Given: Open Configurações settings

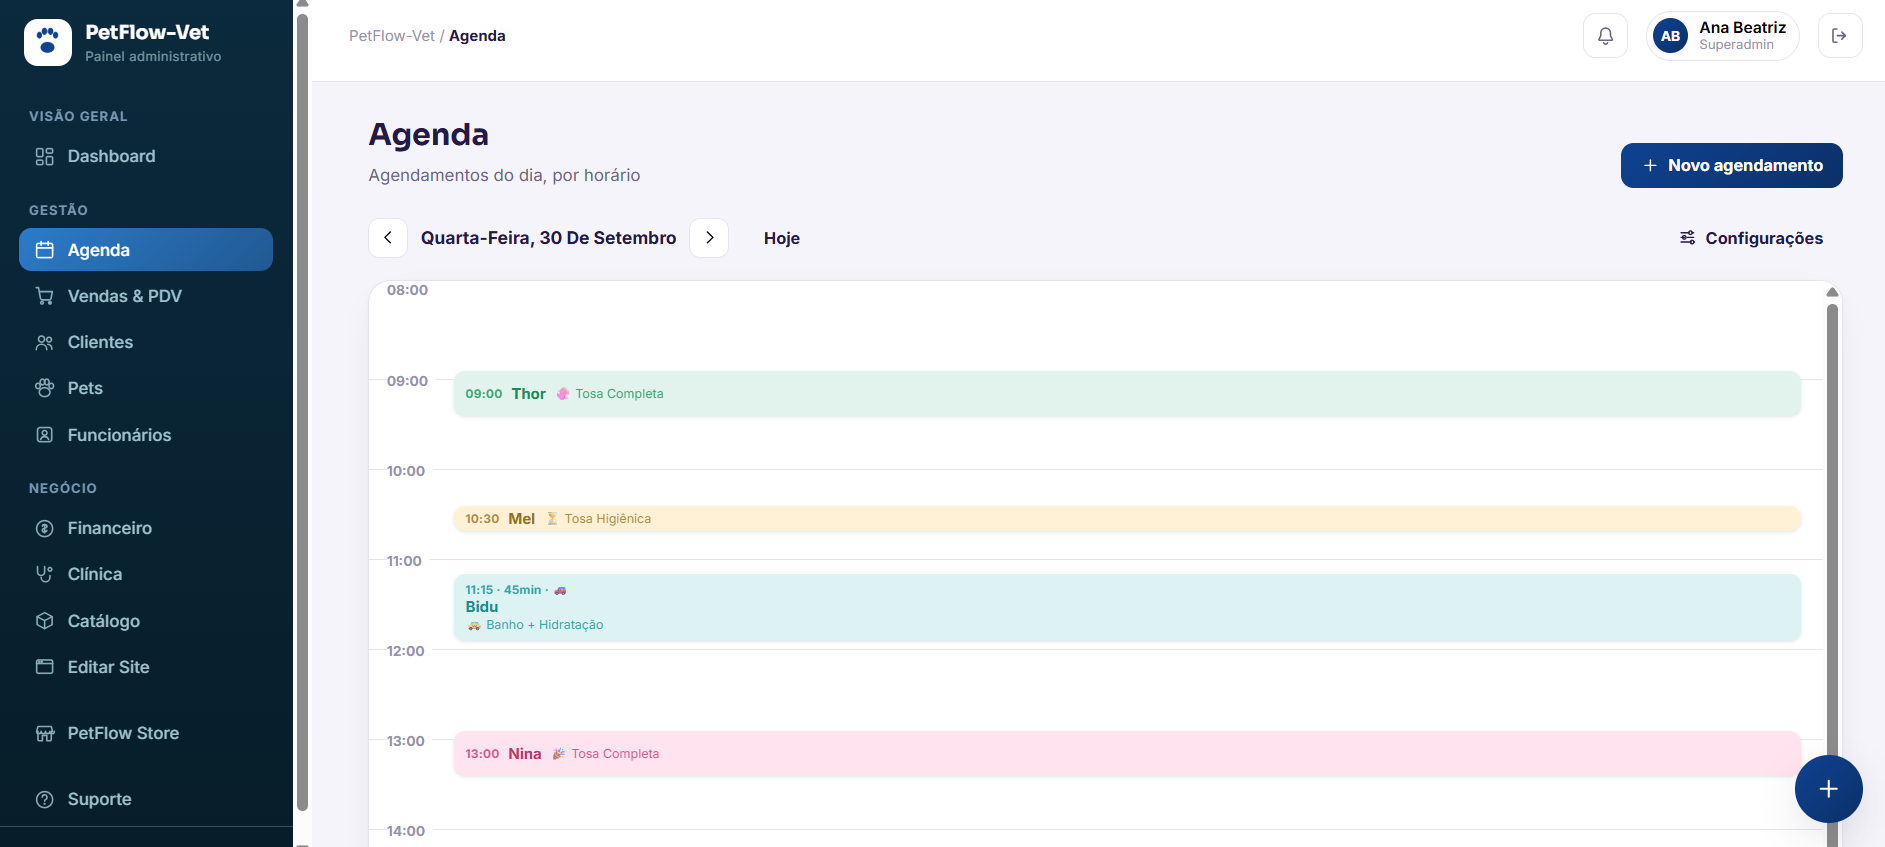Looking at the screenshot, I should click(x=1751, y=238).
